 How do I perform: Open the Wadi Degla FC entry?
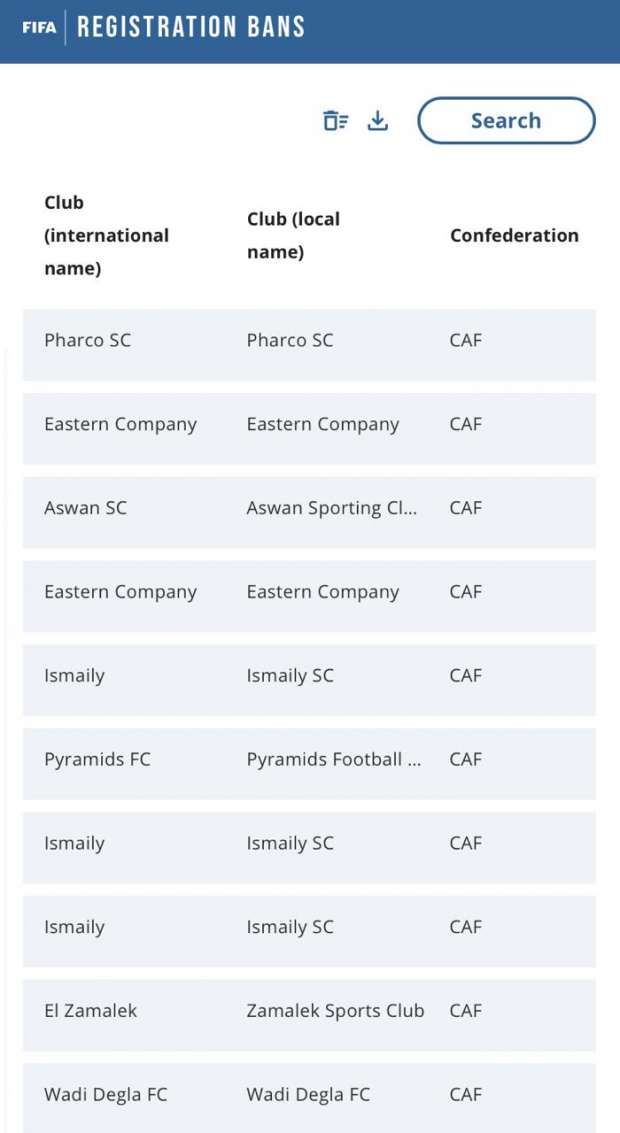[x=309, y=1097]
